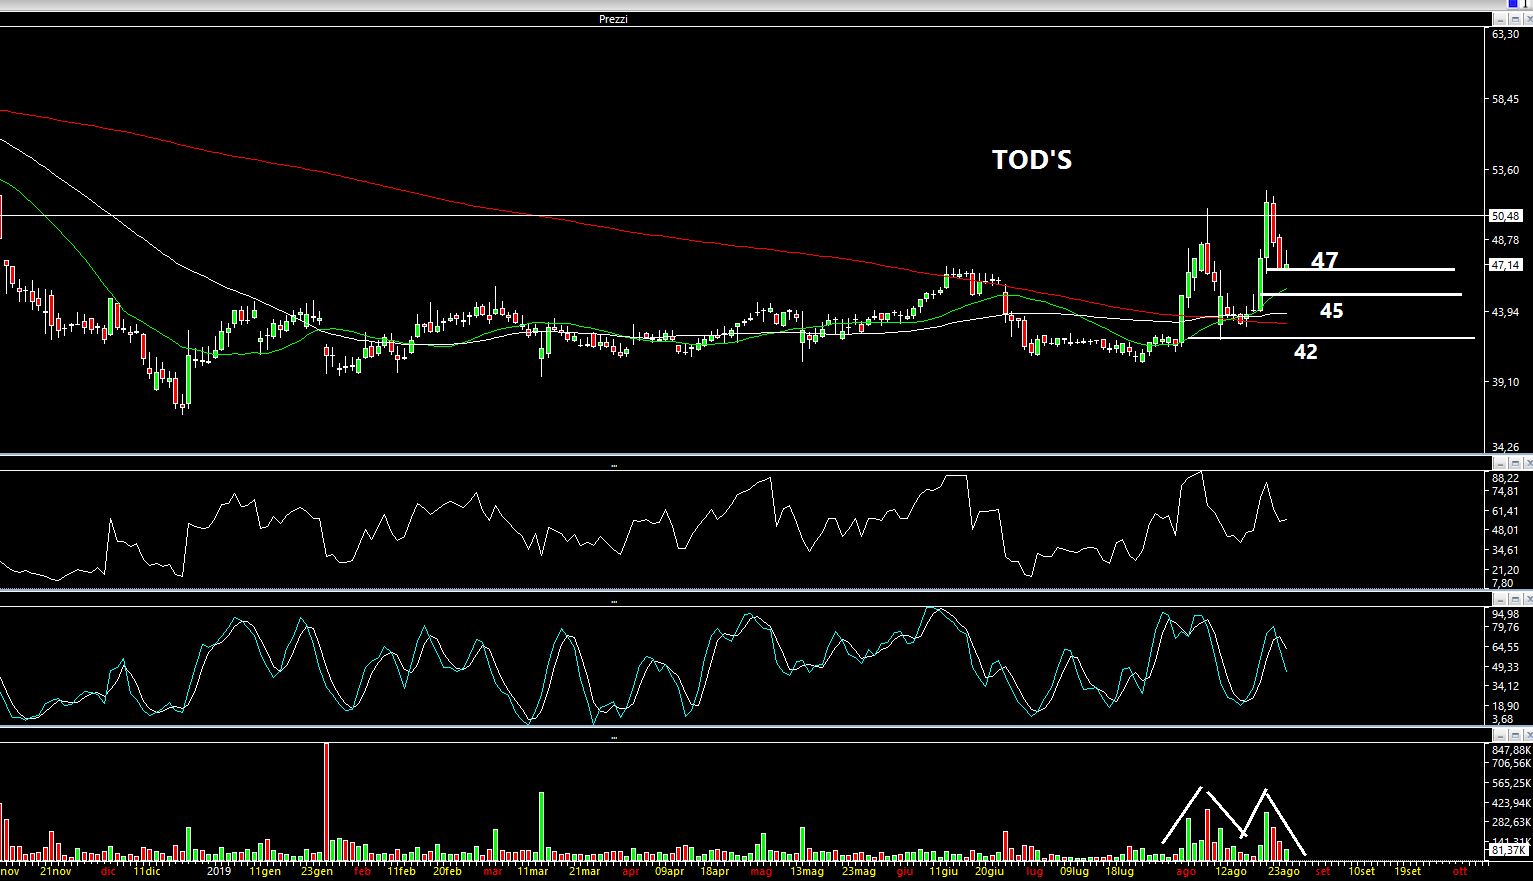This screenshot has height=881, width=1533.
Task: Click the Prezzi panel title
Action: click(x=612, y=19)
